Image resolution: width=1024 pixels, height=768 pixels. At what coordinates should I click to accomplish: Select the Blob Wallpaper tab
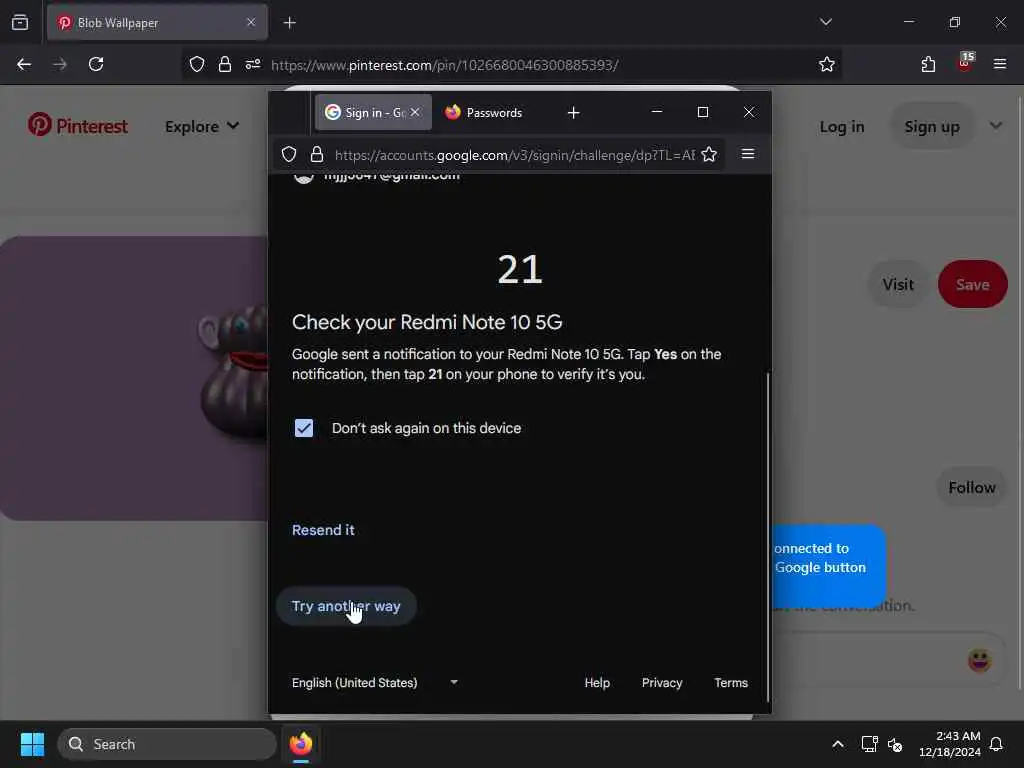pyautogui.click(x=157, y=23)
